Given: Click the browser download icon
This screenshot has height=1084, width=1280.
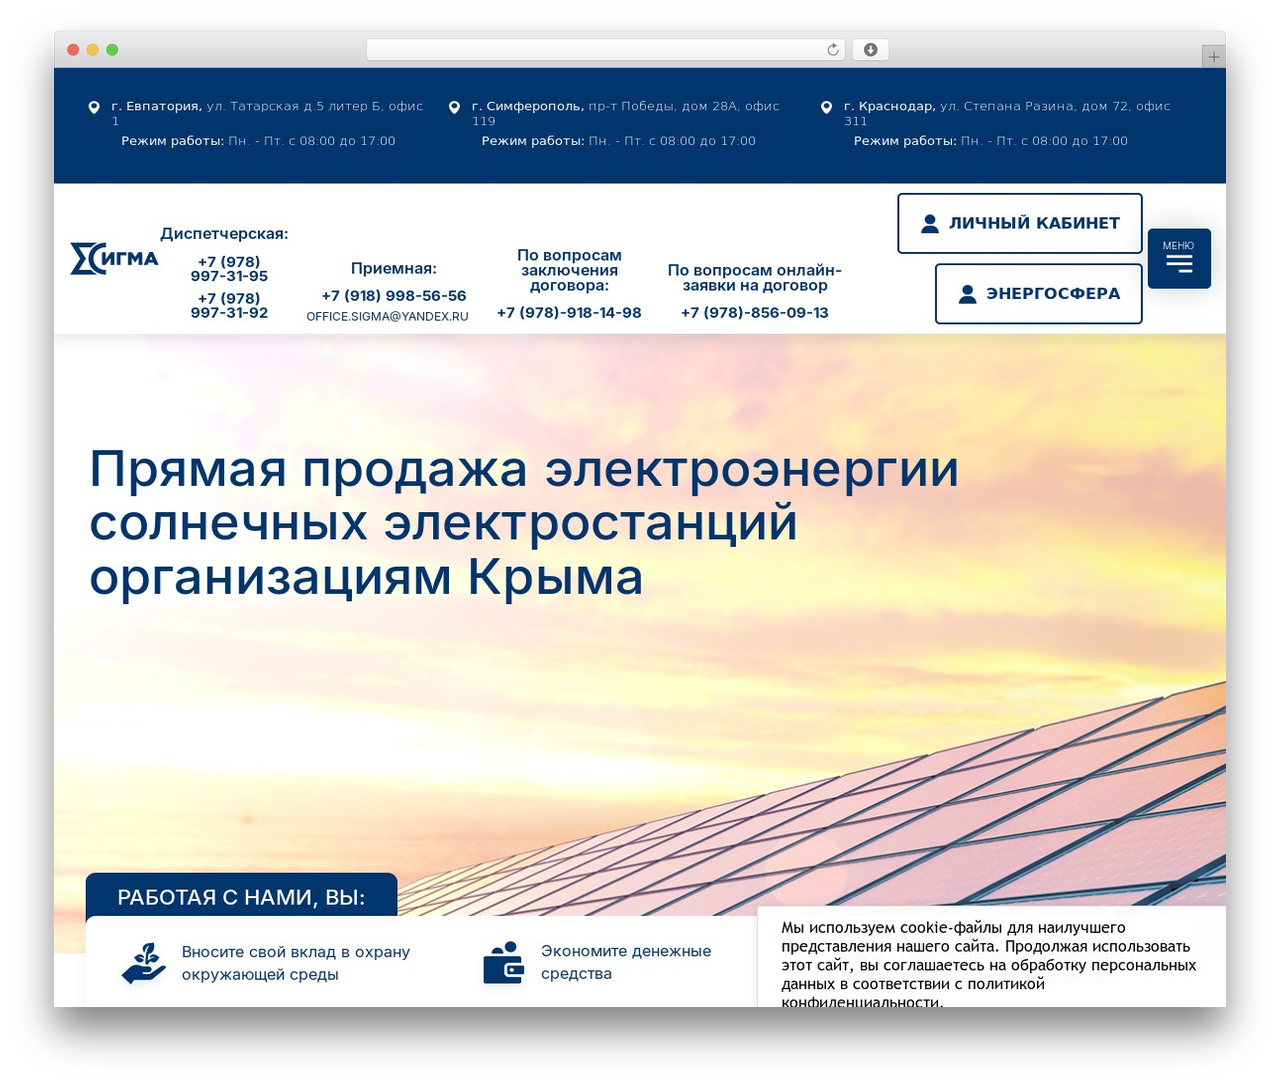Looking at the screenshot, I should (x=871, y=50).
